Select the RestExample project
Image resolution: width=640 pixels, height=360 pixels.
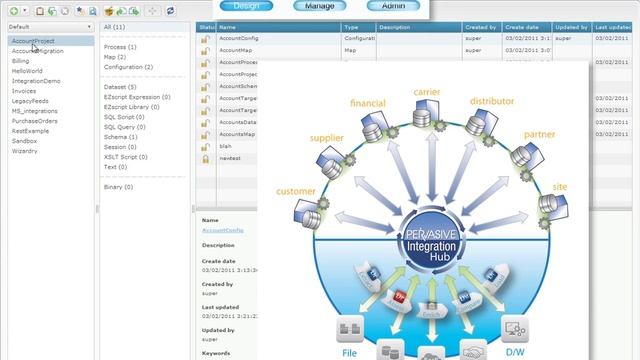tap(30, 131)
